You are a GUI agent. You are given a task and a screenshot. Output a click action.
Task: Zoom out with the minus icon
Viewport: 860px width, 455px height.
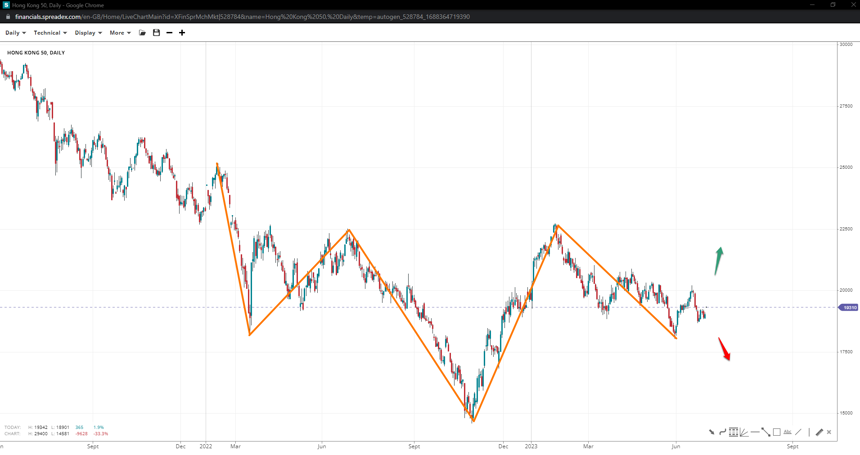tap(169, 33)
